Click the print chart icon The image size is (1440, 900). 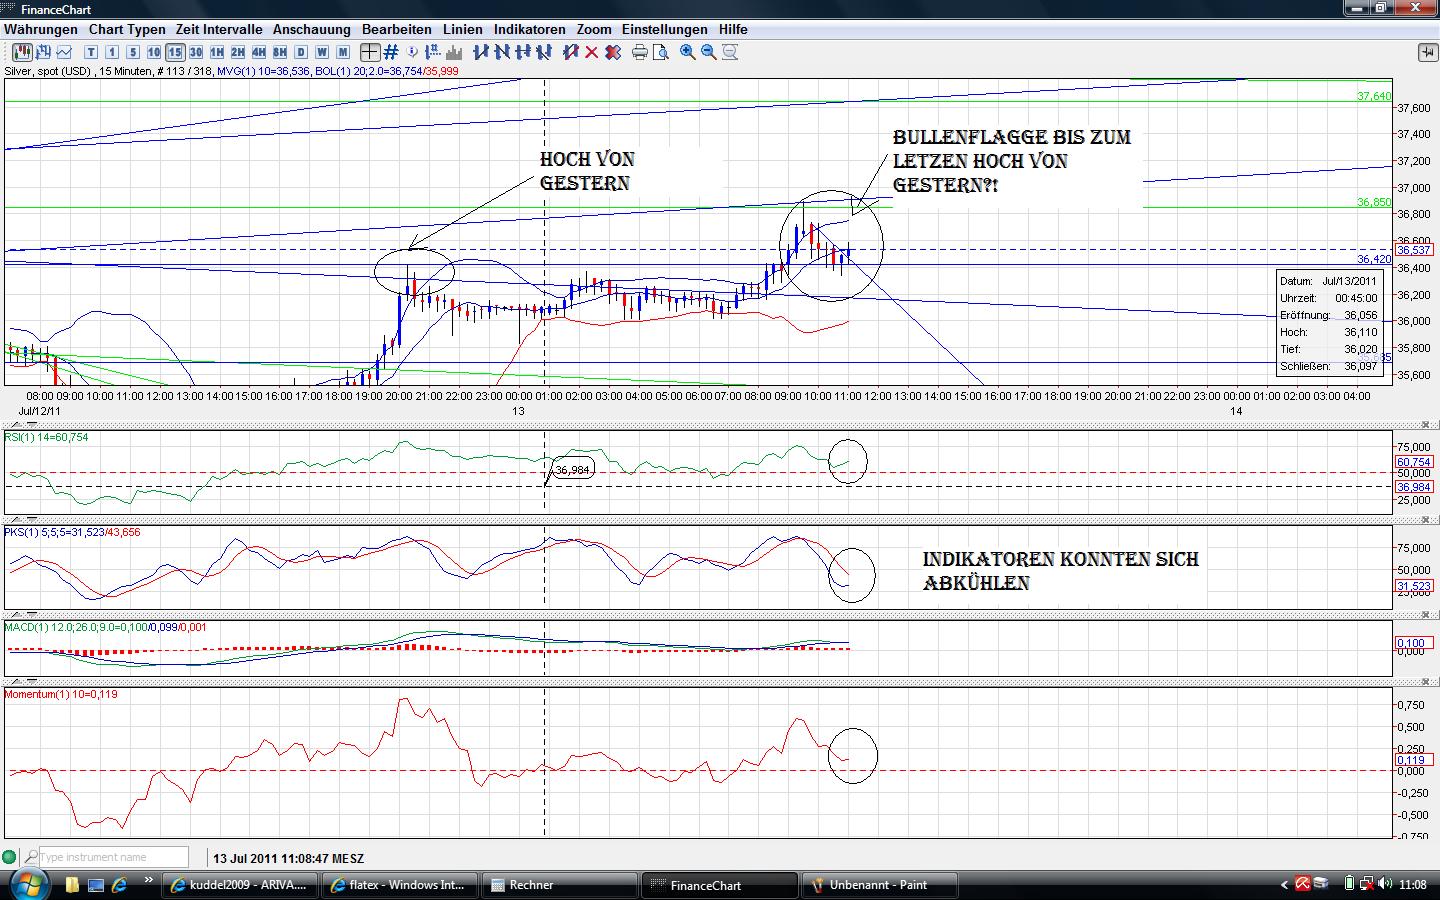[640, 52]
